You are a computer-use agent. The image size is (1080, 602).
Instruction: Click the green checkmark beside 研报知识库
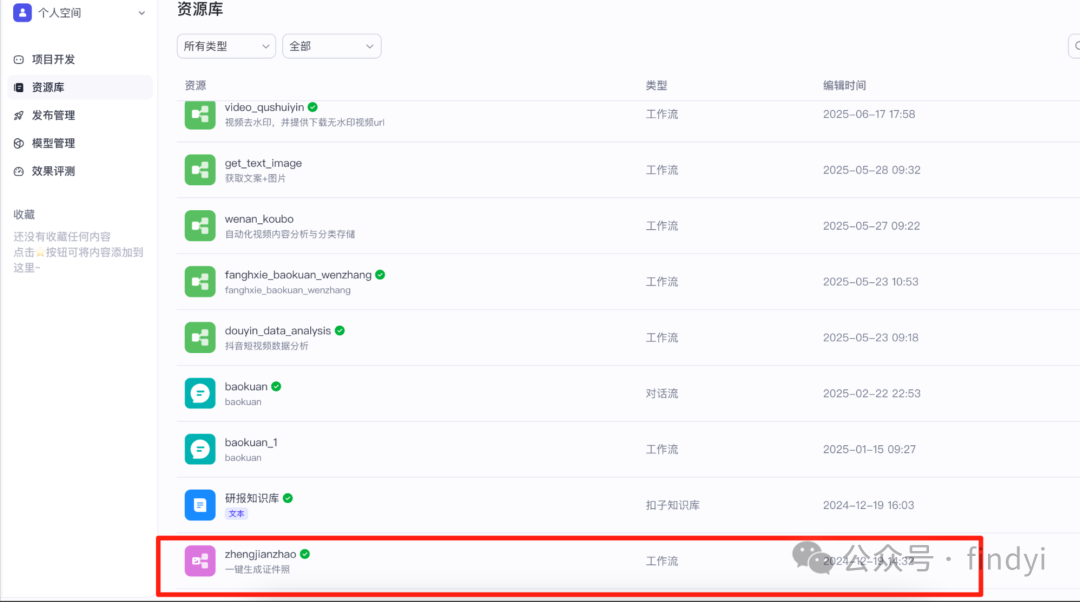pos(288,498)
